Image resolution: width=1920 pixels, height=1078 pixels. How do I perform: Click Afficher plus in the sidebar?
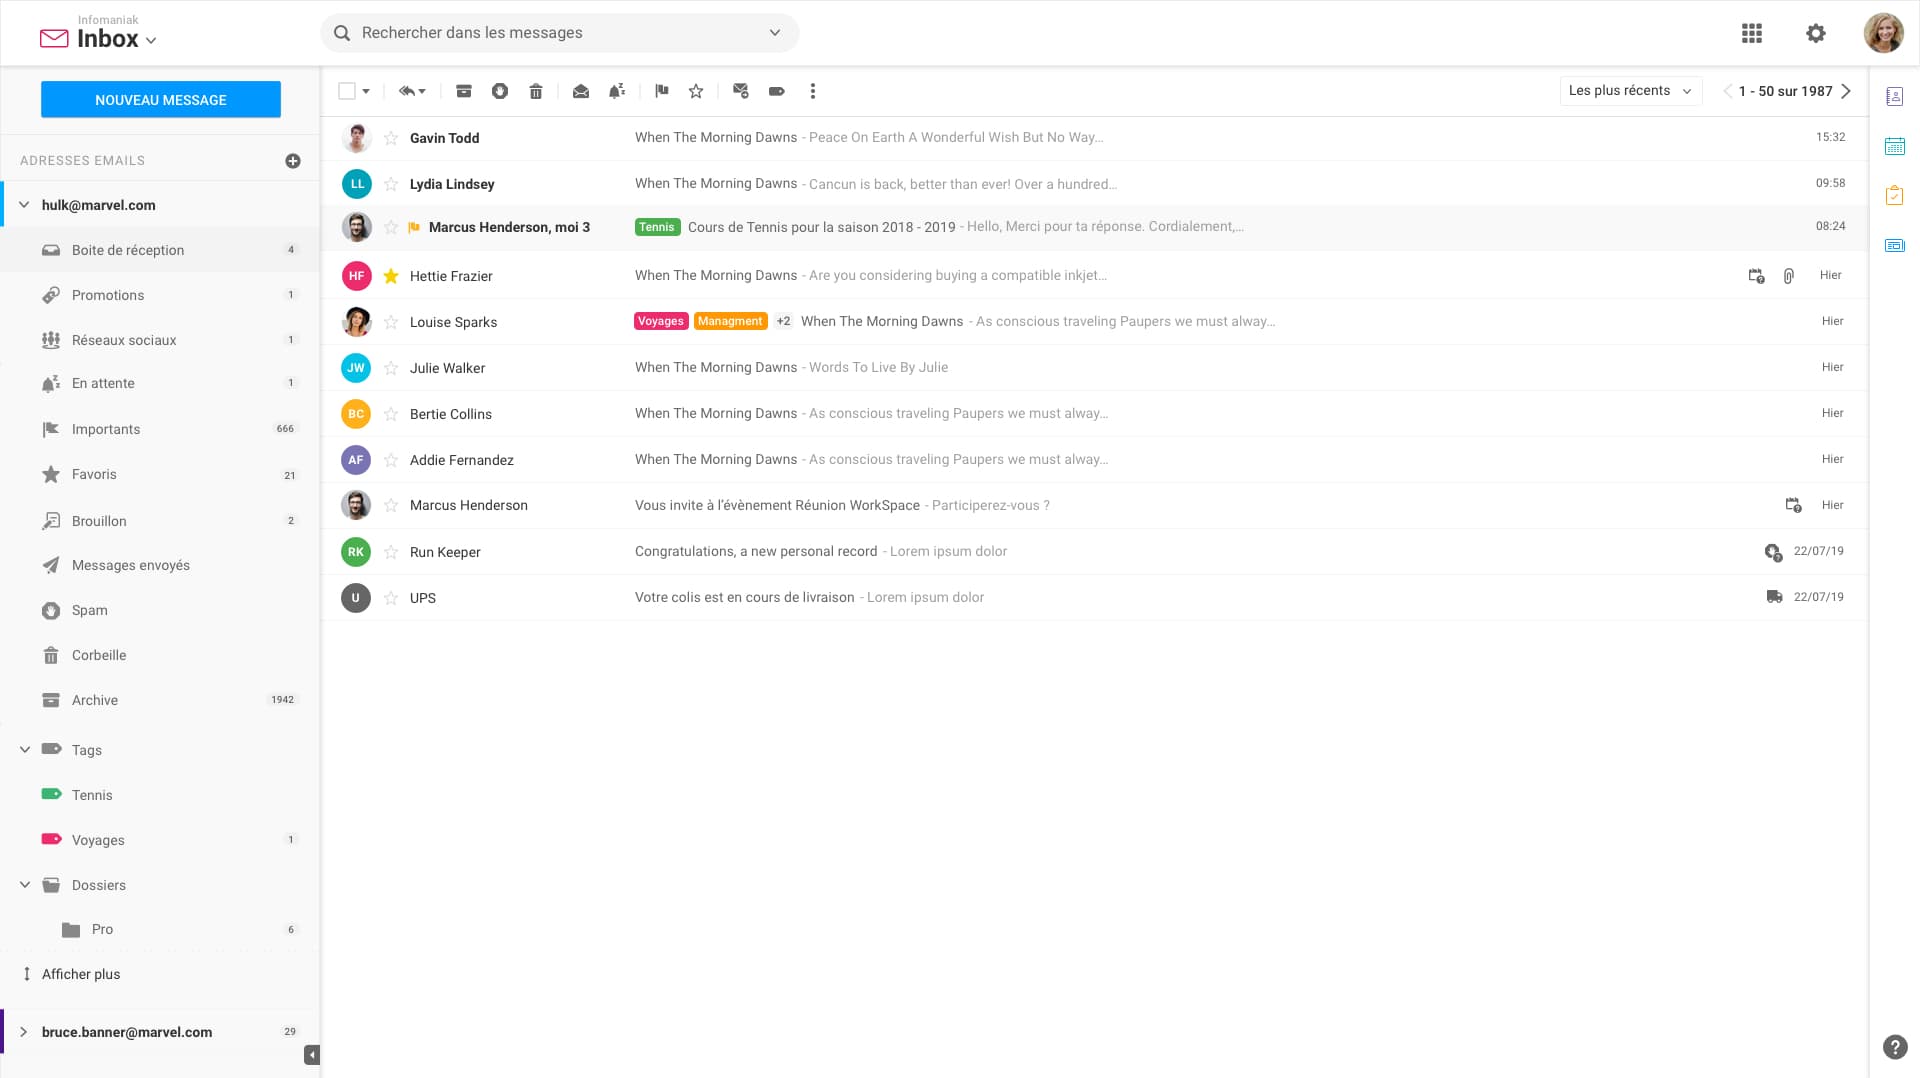[81, 973]
